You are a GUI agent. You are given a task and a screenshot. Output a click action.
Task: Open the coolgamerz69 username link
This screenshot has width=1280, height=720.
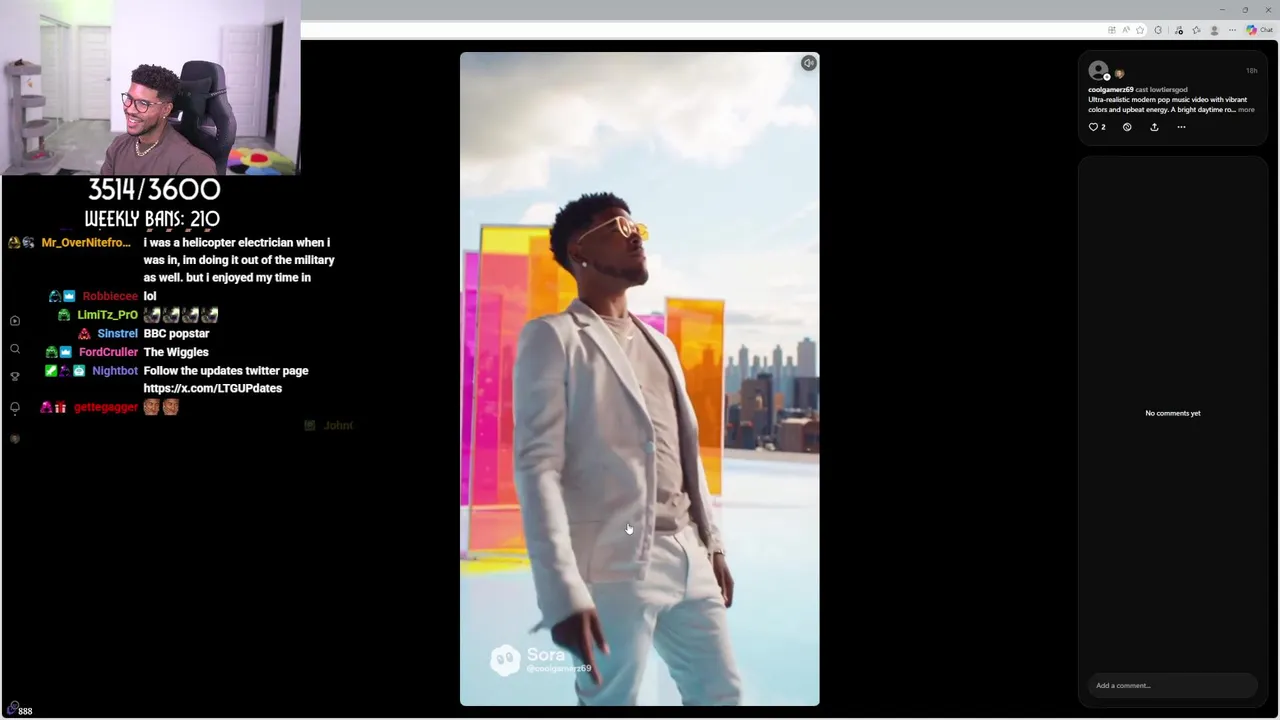tap(1110, 90)
